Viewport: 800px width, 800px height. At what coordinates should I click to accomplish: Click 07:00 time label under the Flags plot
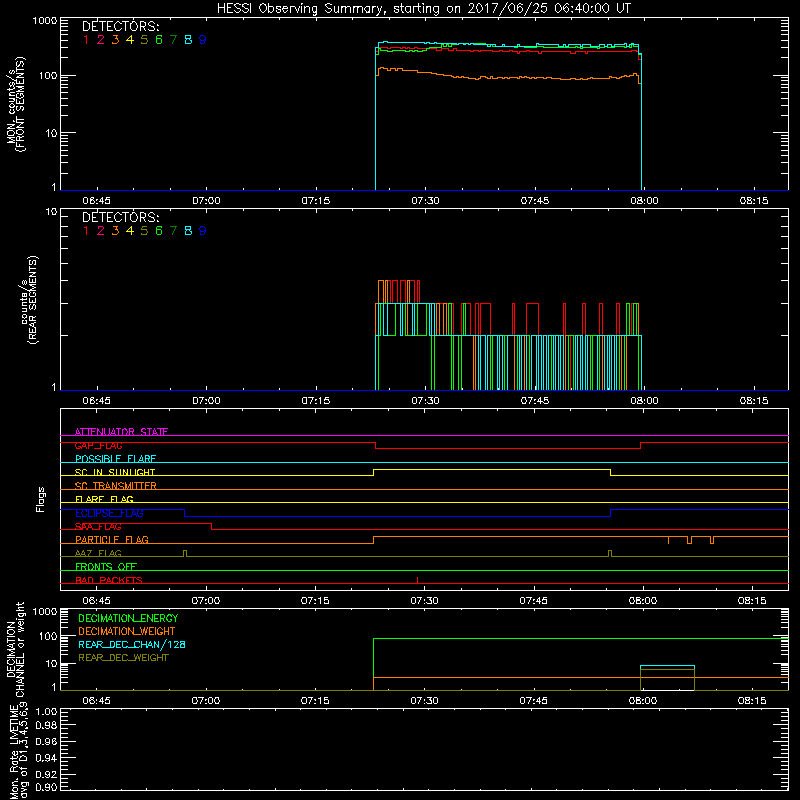[x=206, y=601]
